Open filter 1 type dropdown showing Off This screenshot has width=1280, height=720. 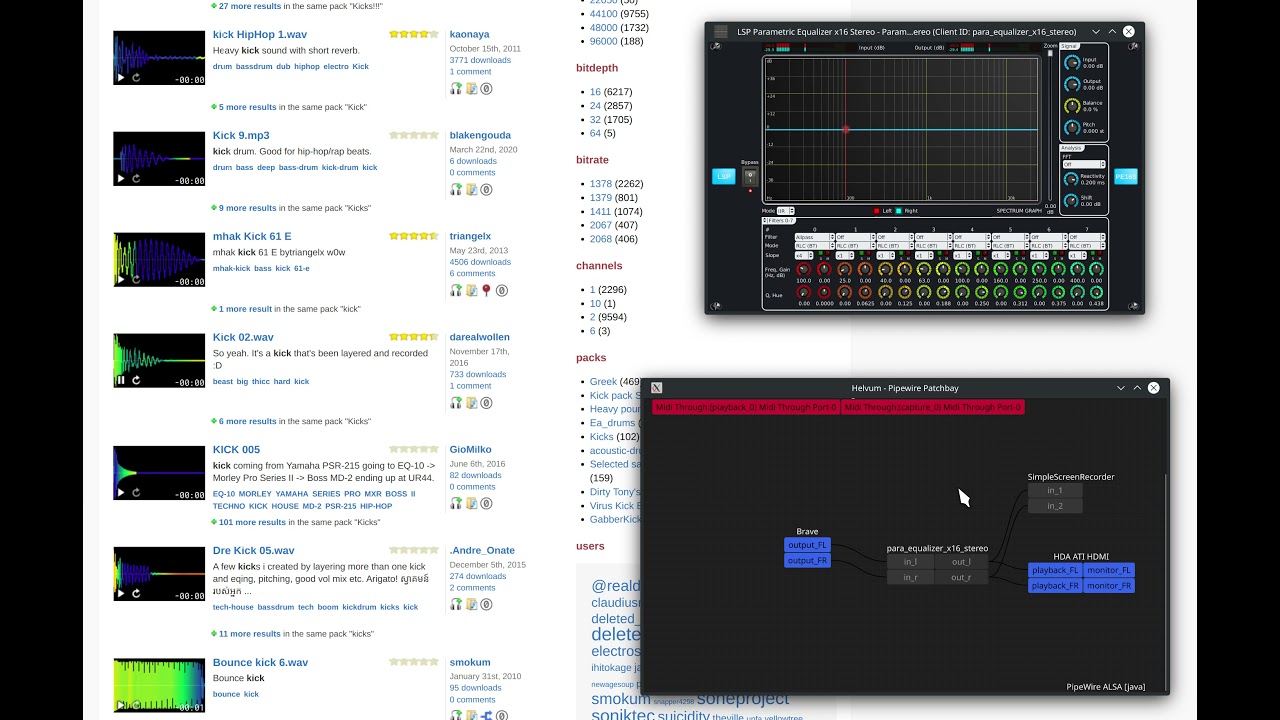[x=854, y=237]
